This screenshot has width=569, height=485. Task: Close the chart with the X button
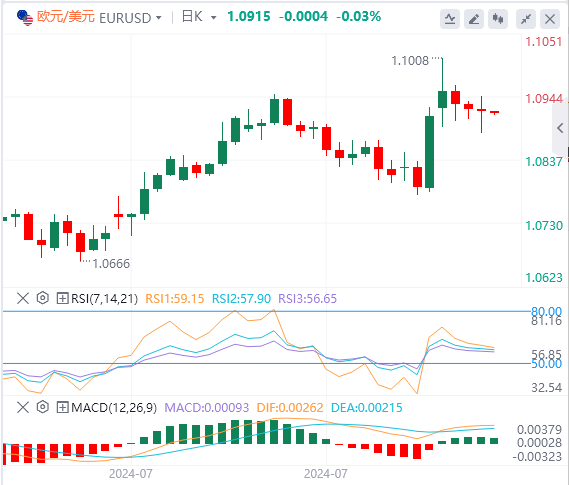point(549,19)
